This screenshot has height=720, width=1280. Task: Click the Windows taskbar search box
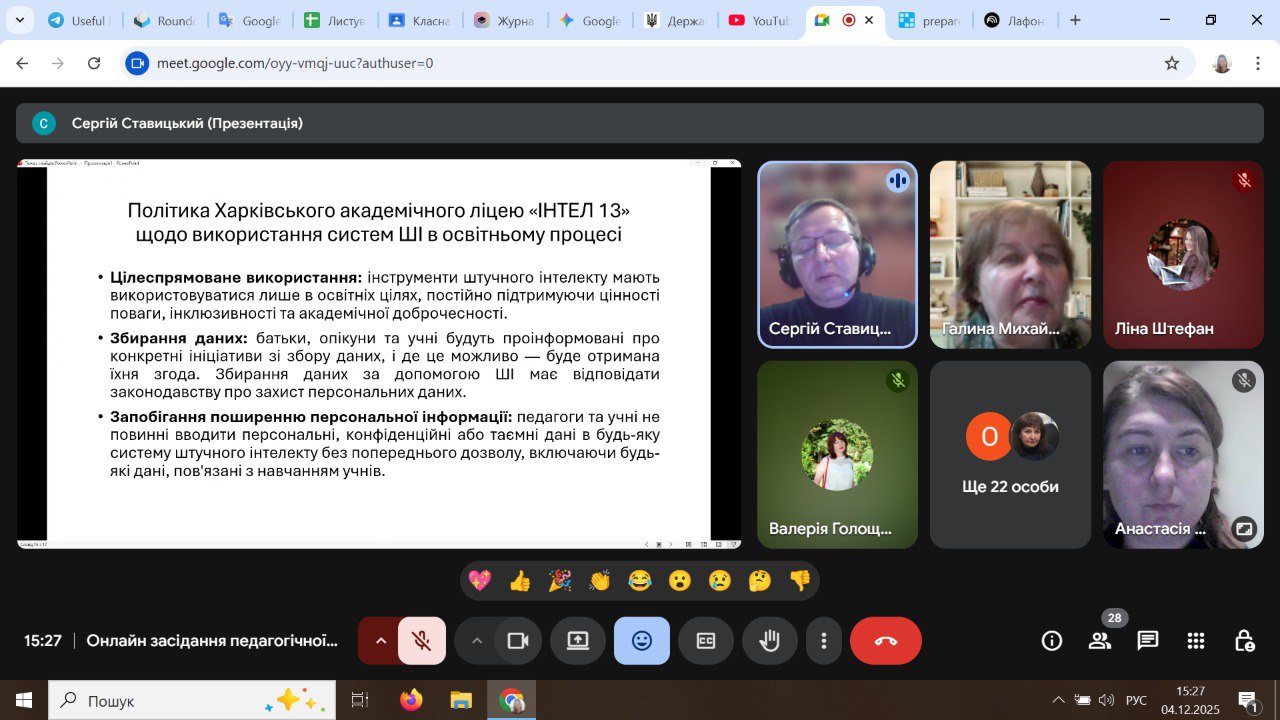click(x=192, y=700)
